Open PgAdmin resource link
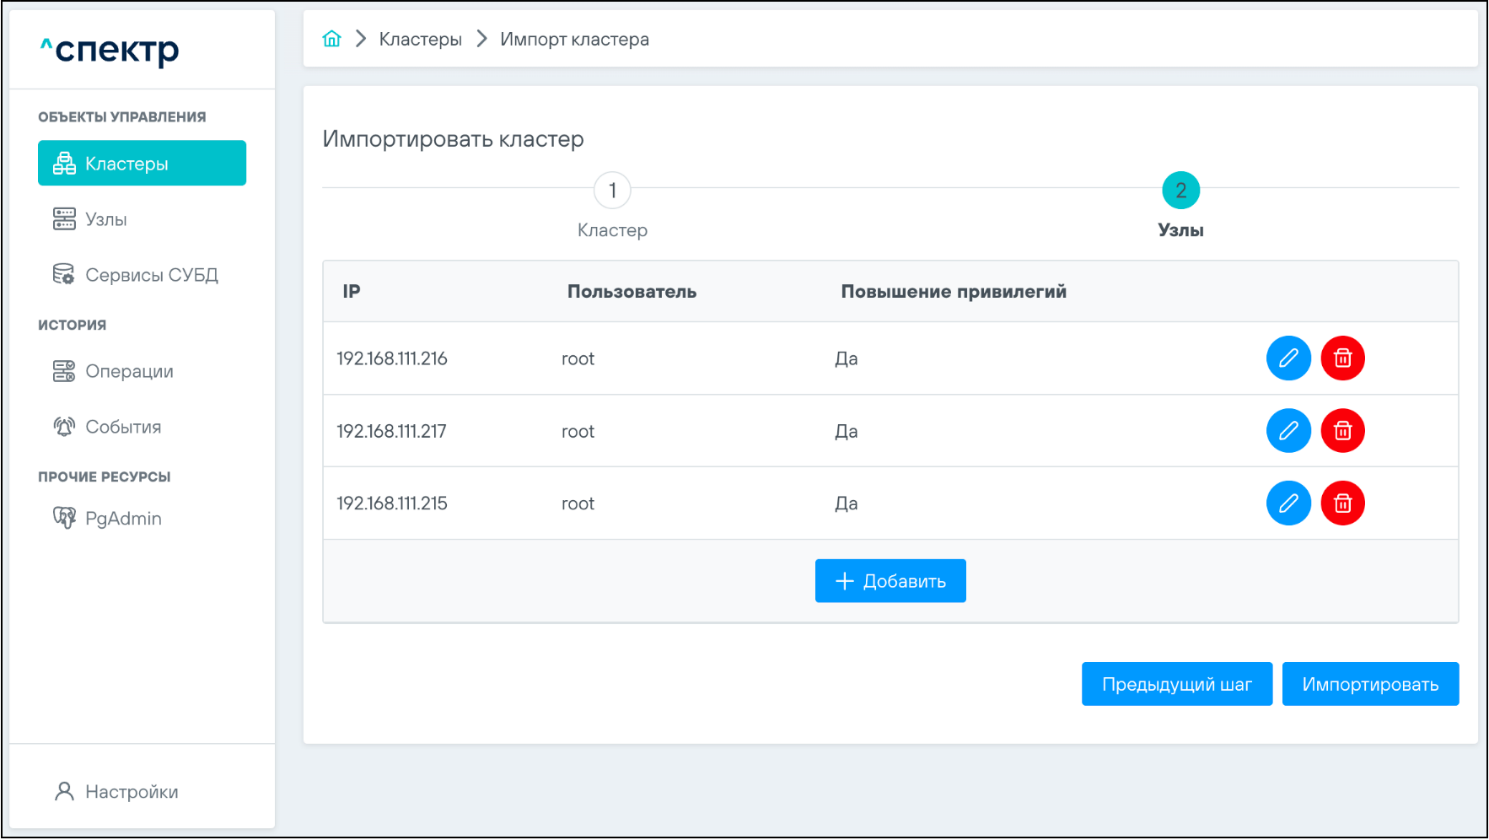 click(x=122, y=518)
